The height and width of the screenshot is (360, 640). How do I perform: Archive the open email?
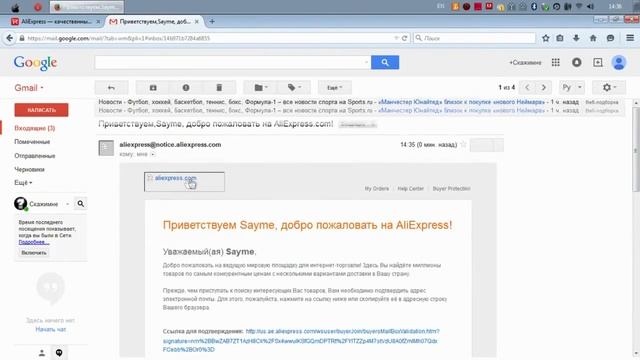(x=153, y=88)
